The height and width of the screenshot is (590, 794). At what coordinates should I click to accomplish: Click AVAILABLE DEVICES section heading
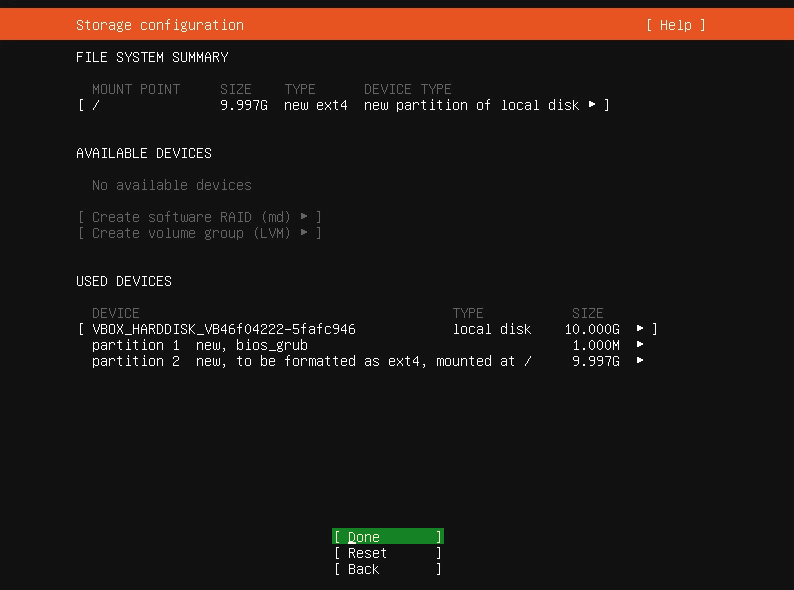pyautogui.click(x=144, y=153)
